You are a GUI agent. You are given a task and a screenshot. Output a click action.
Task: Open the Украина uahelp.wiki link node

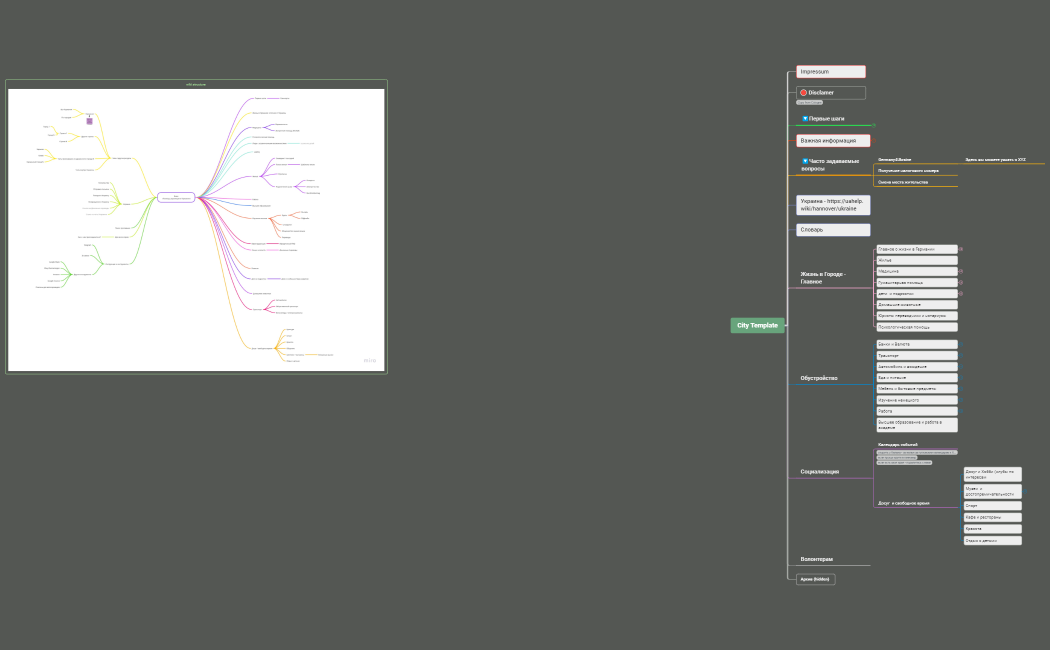832,205
